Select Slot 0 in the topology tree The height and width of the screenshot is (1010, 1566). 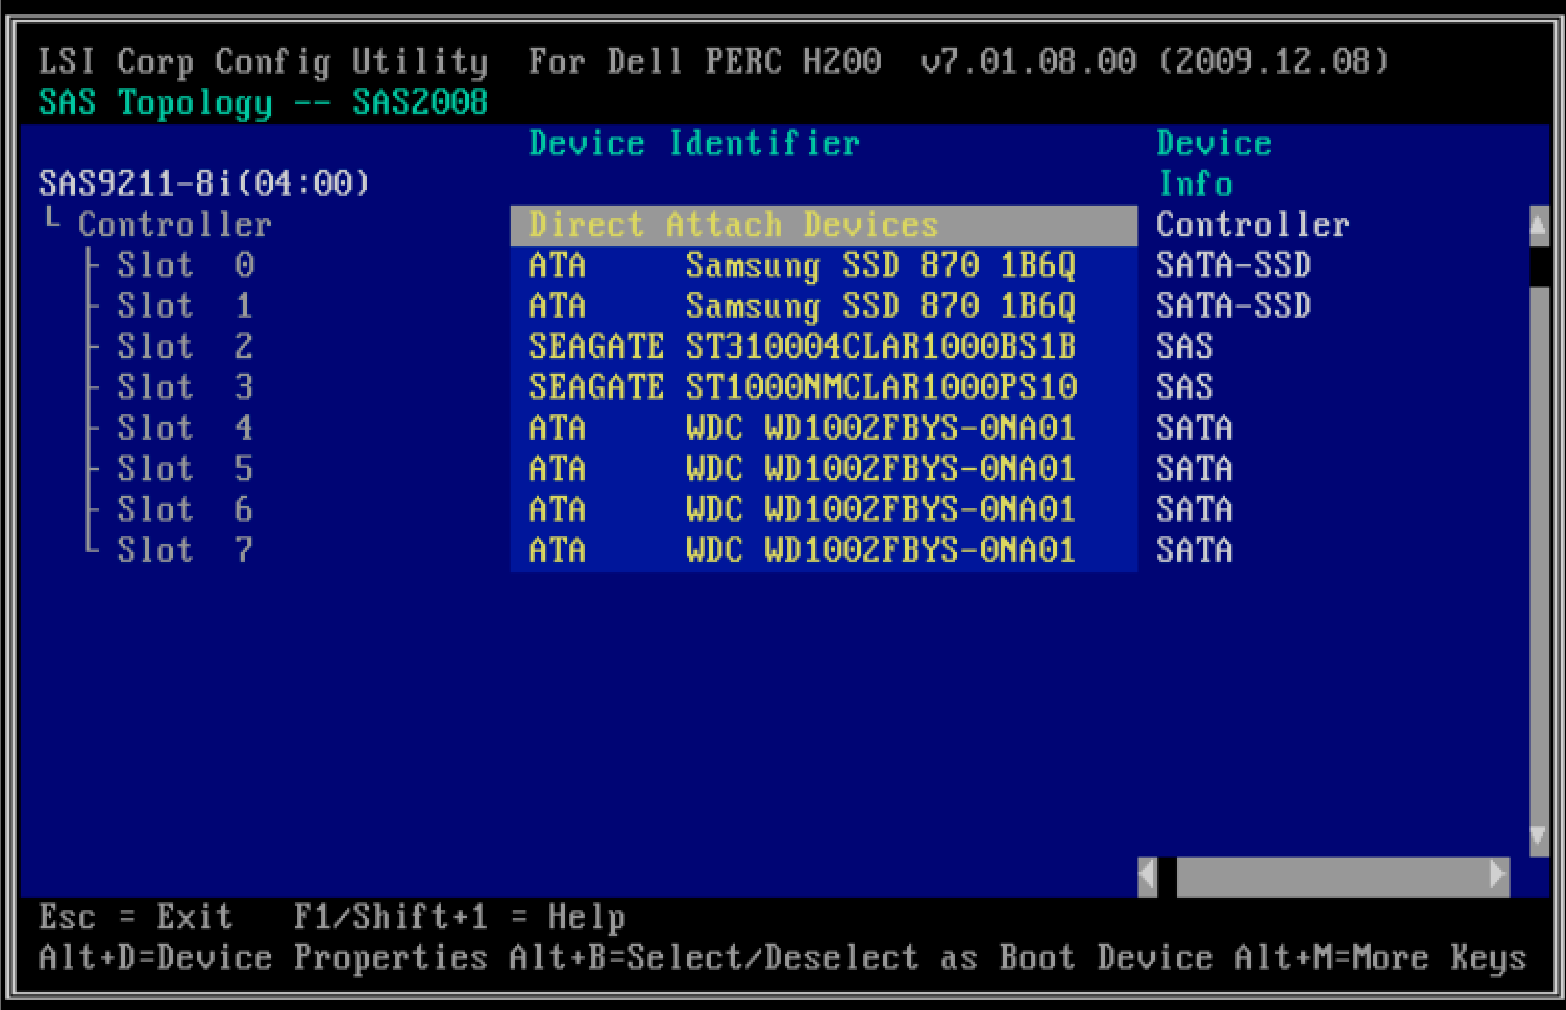pos(185,265)
